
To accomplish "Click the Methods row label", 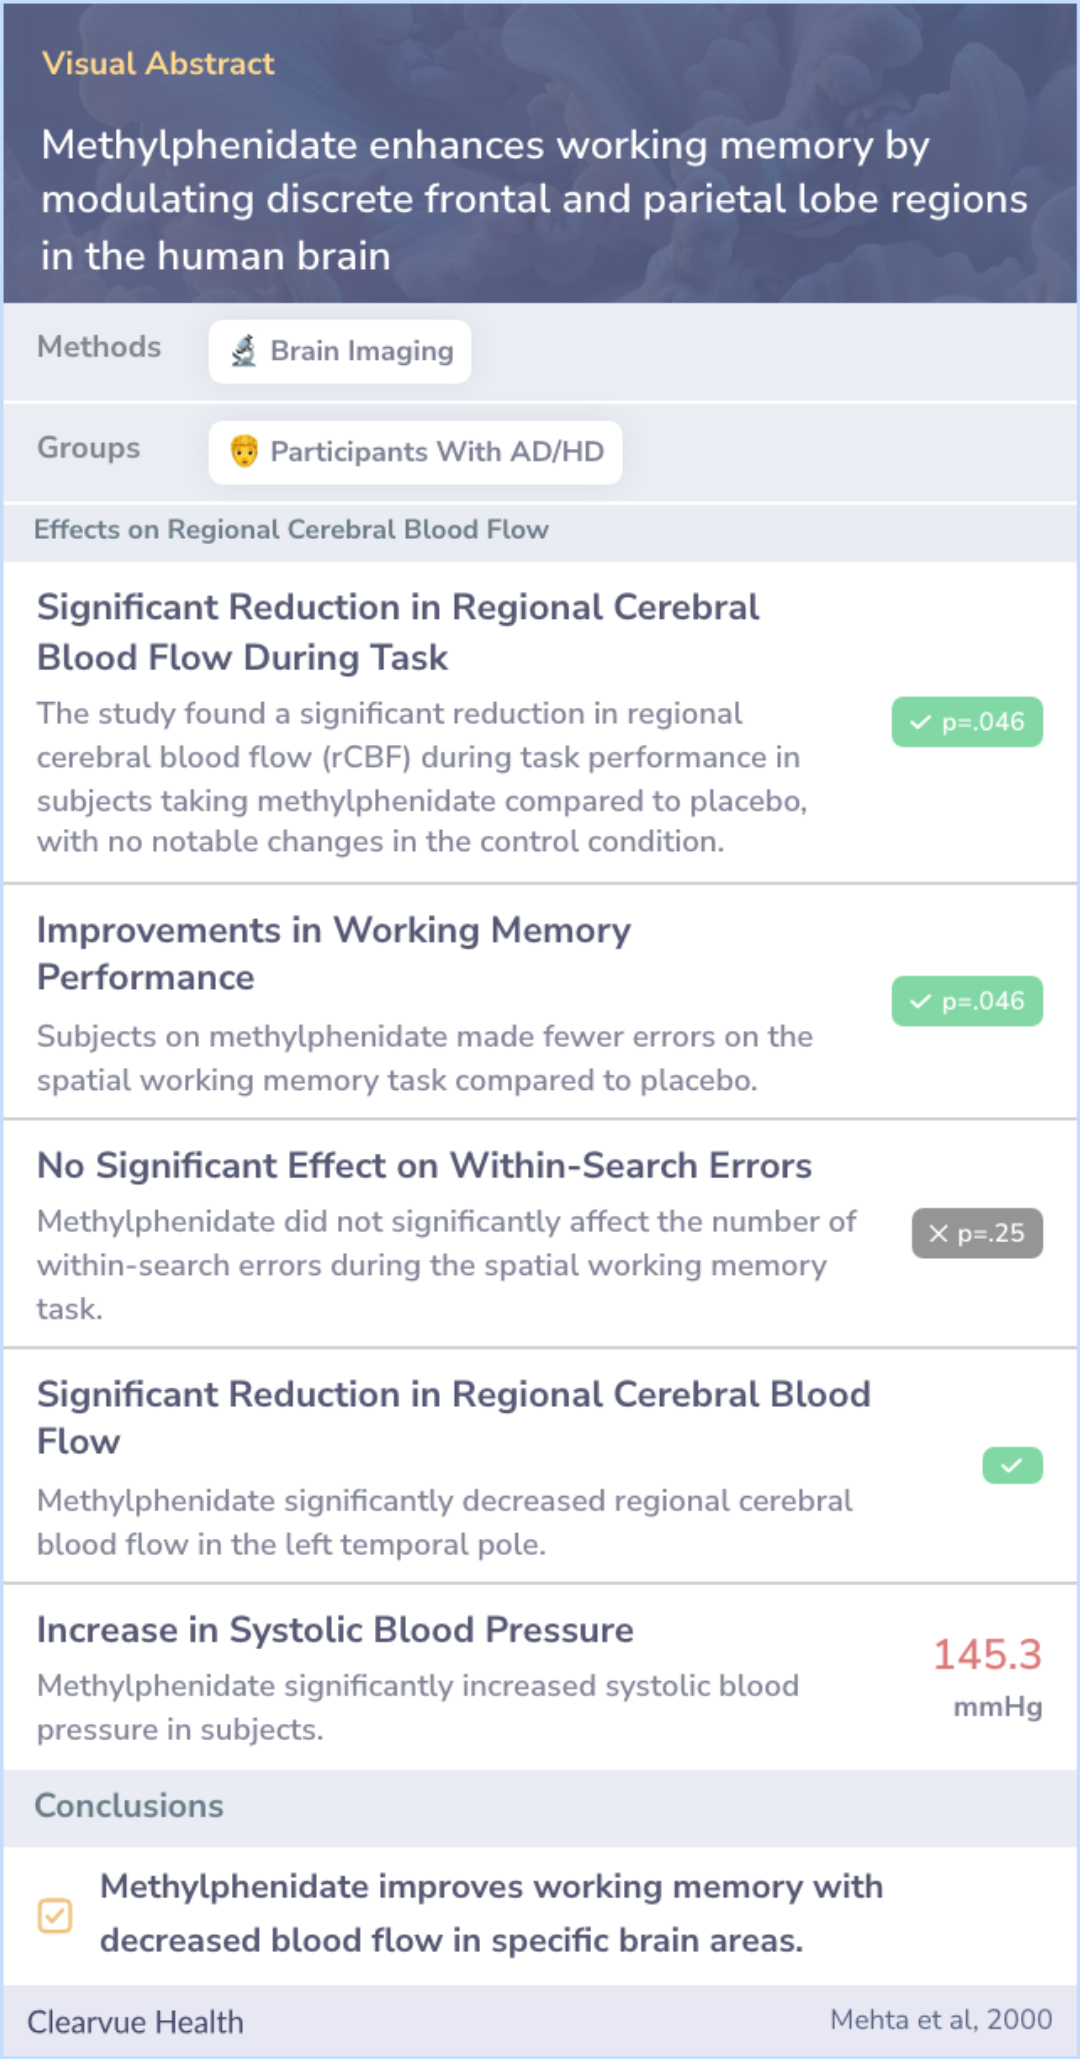I will pyautogui.click(x=99, y=347).
